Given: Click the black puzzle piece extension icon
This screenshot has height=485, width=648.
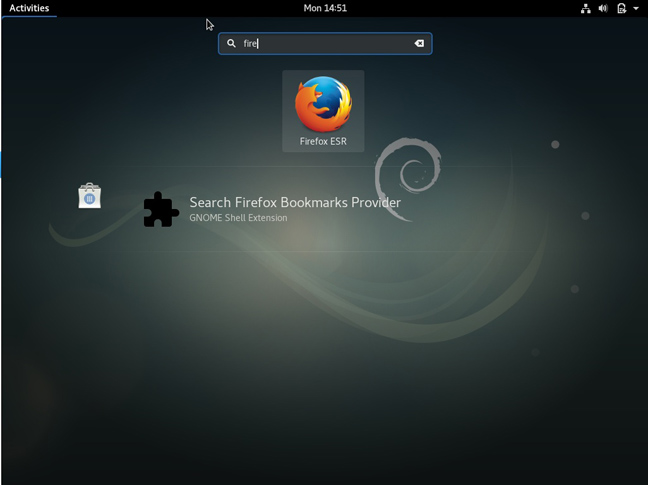Looking at the screenshot, I should click(x=161, y=209).
